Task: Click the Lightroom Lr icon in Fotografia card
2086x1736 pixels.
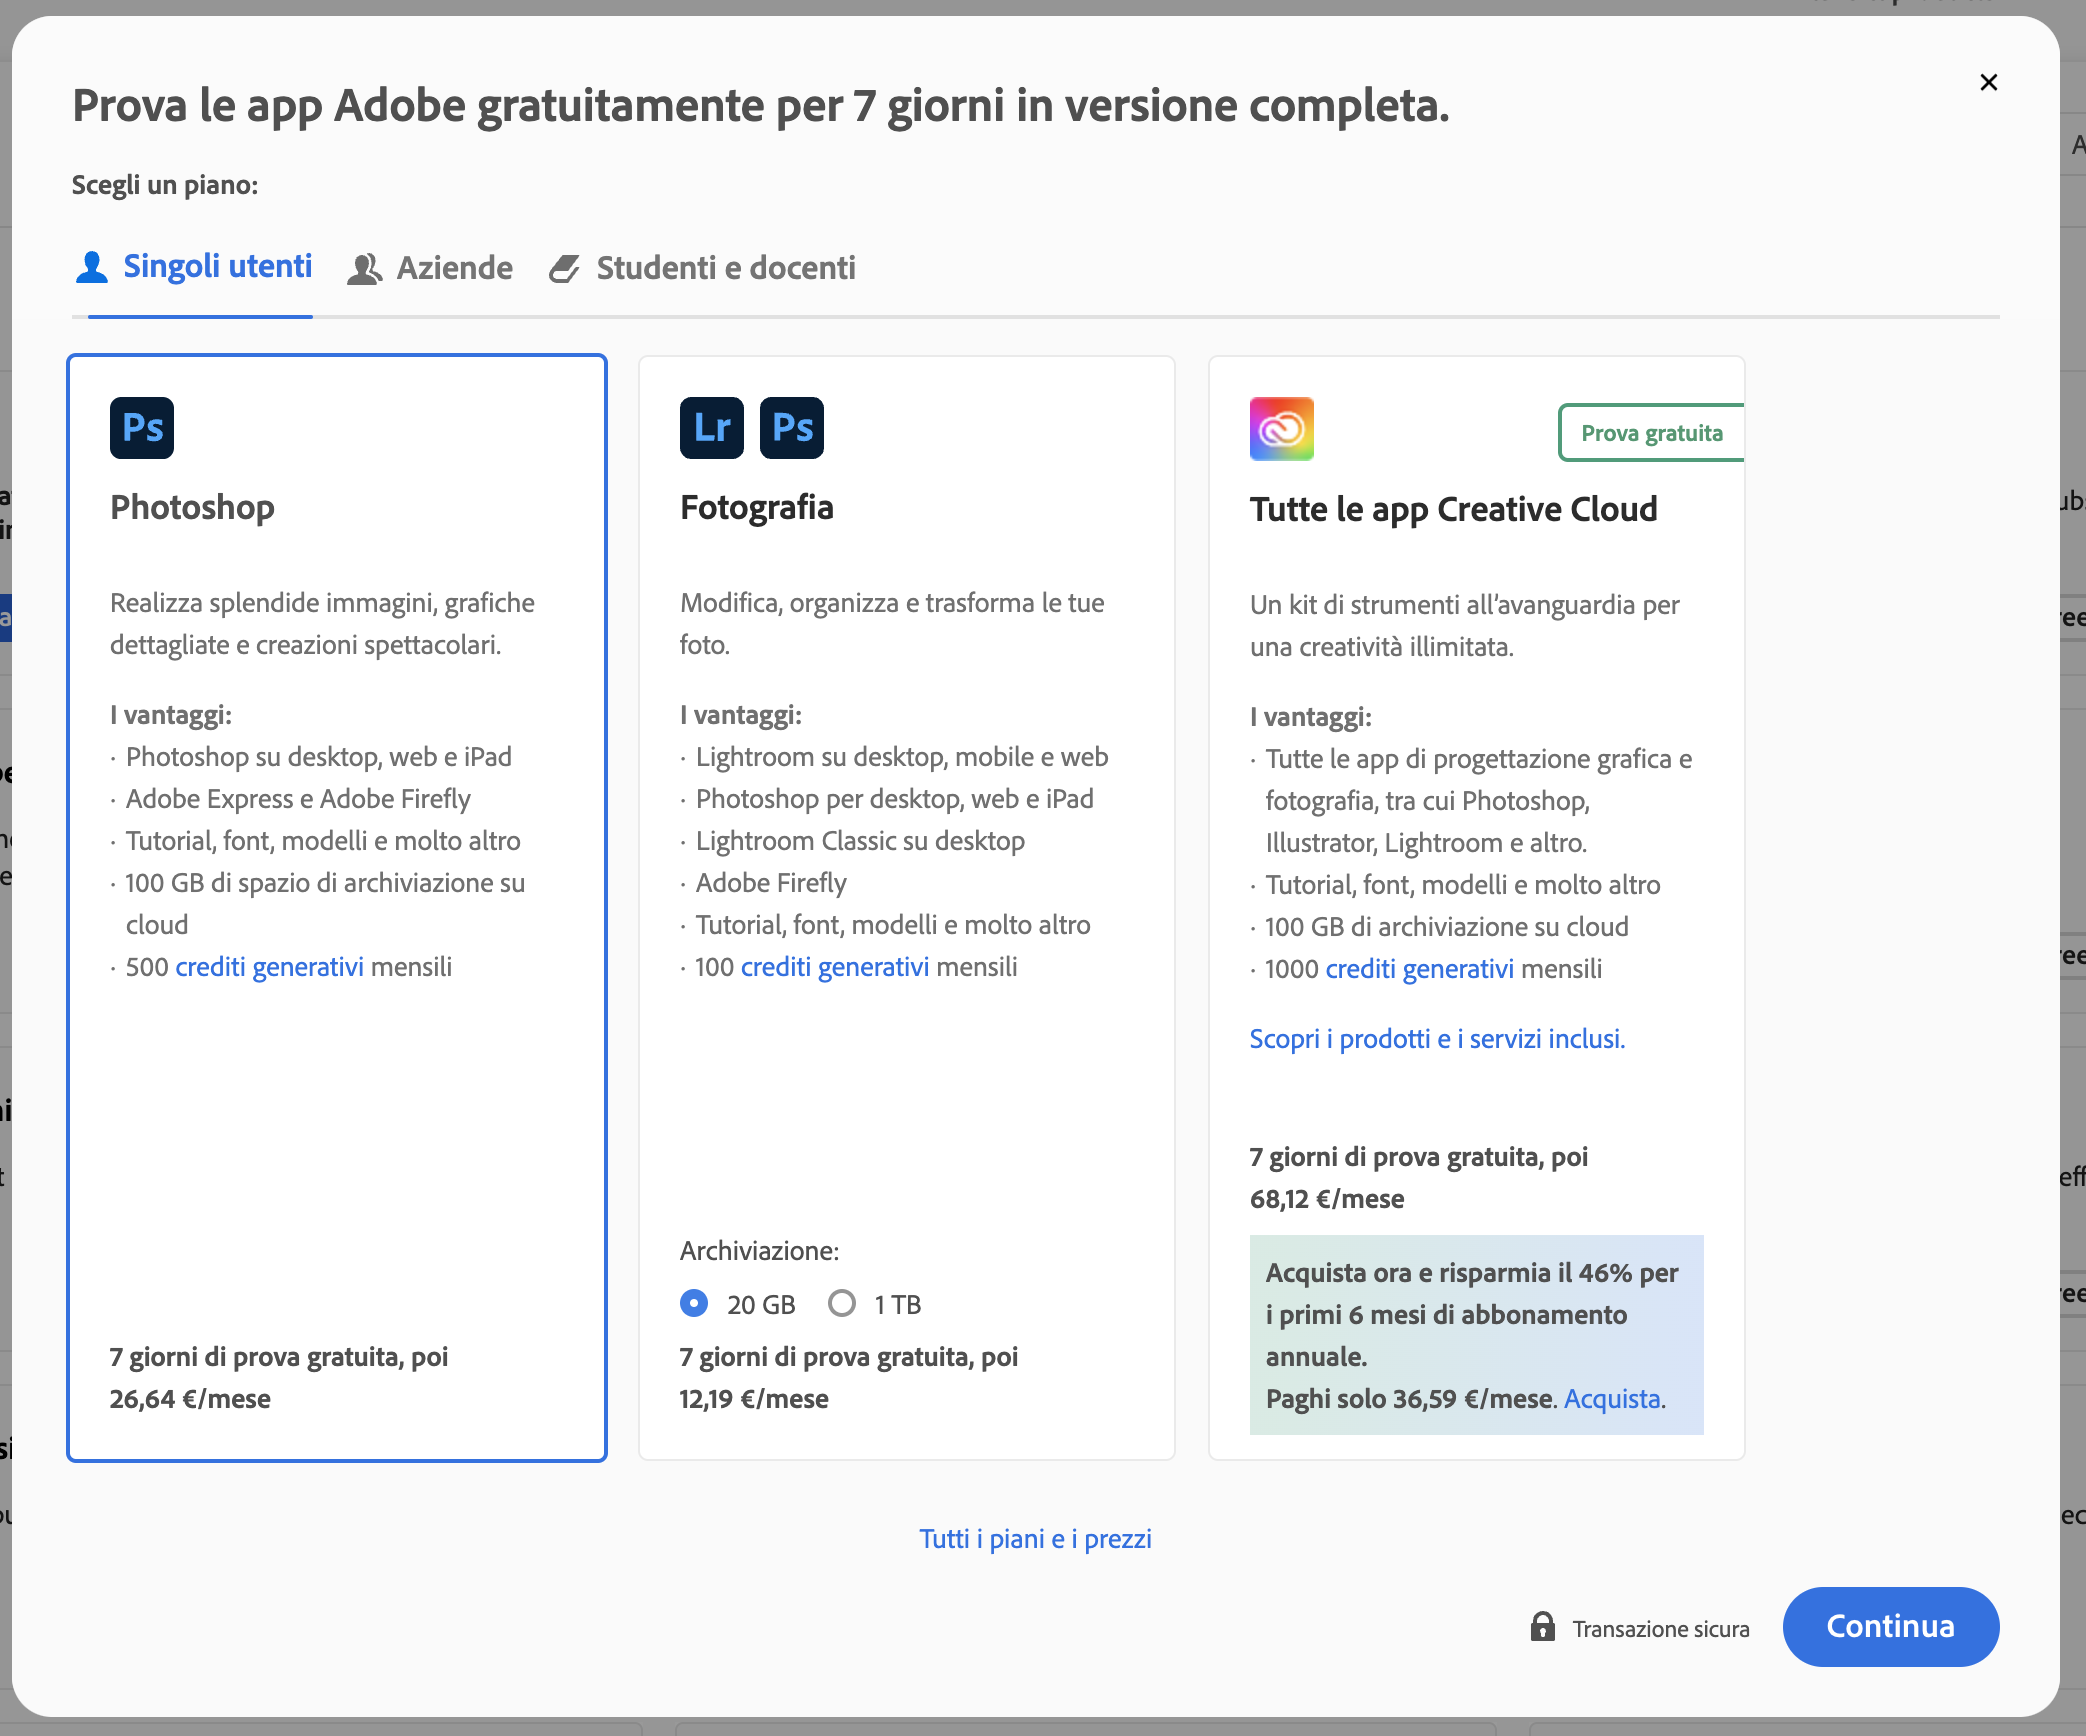Action: coord(711,428)
